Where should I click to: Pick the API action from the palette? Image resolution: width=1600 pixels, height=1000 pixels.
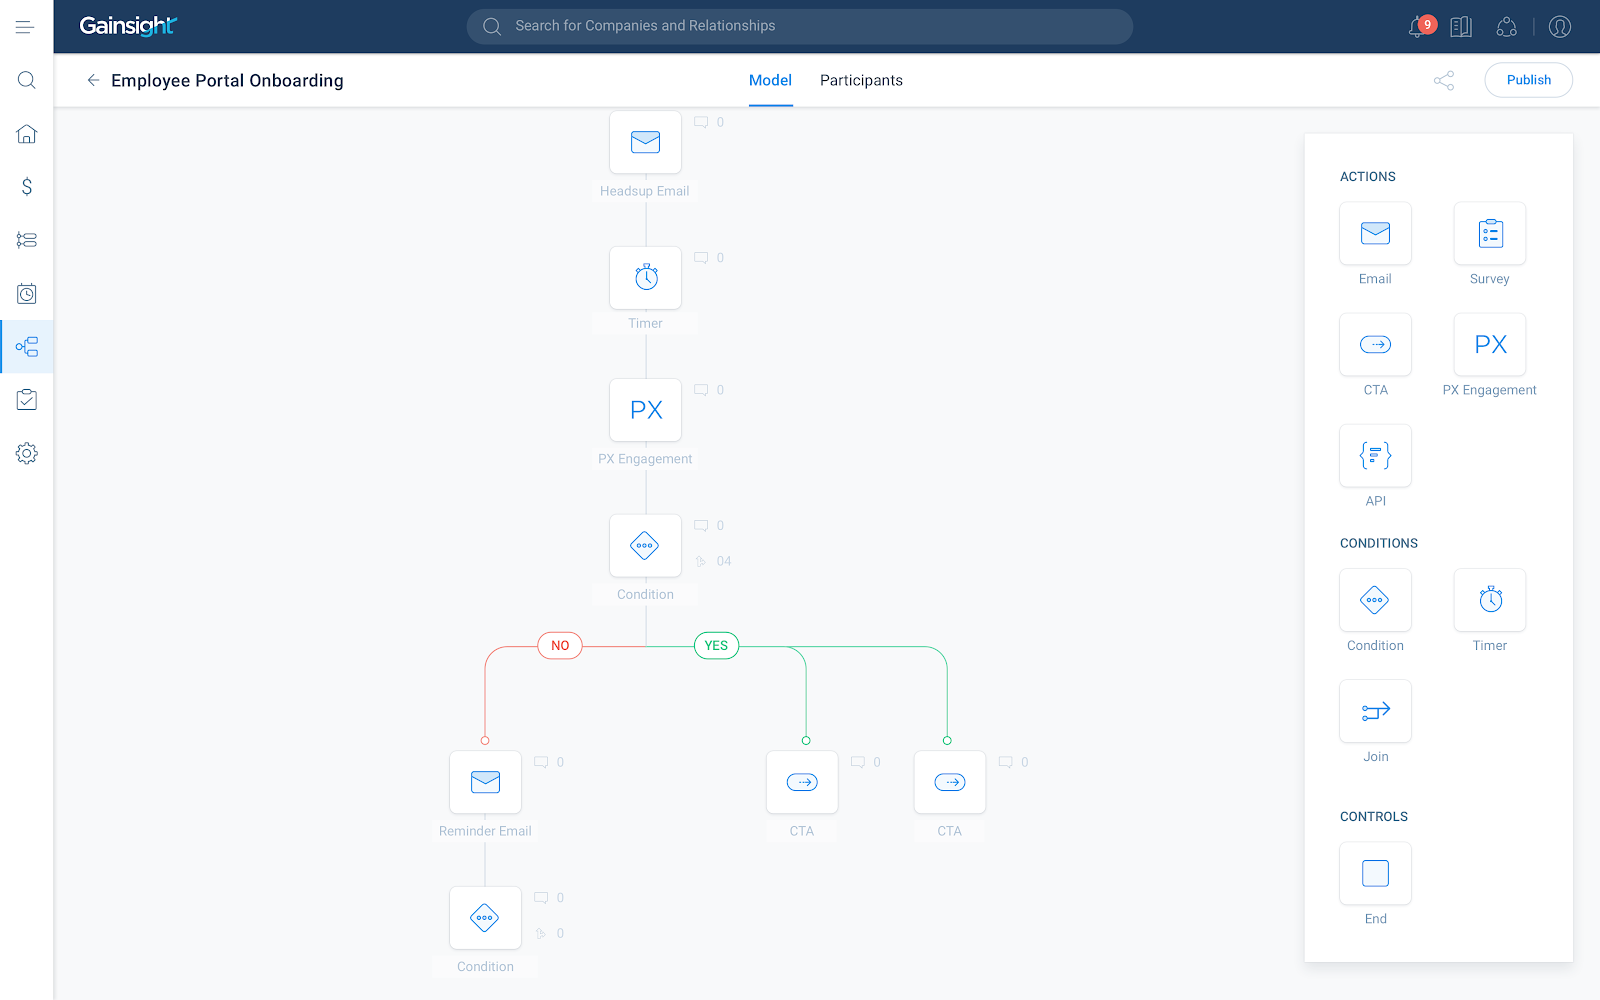1375,456
